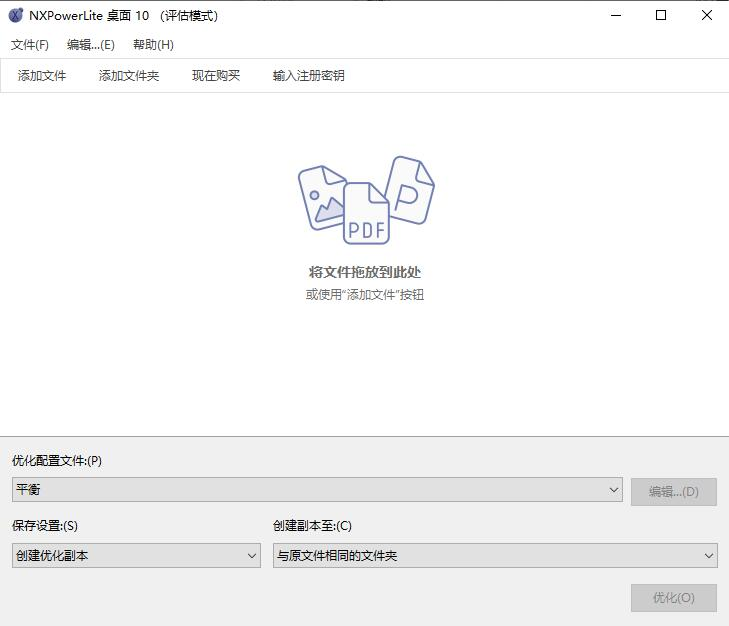This screenshot has height=626, width=729.
Task: Open the 帮助(H) menu
Action: click(153, 45)
